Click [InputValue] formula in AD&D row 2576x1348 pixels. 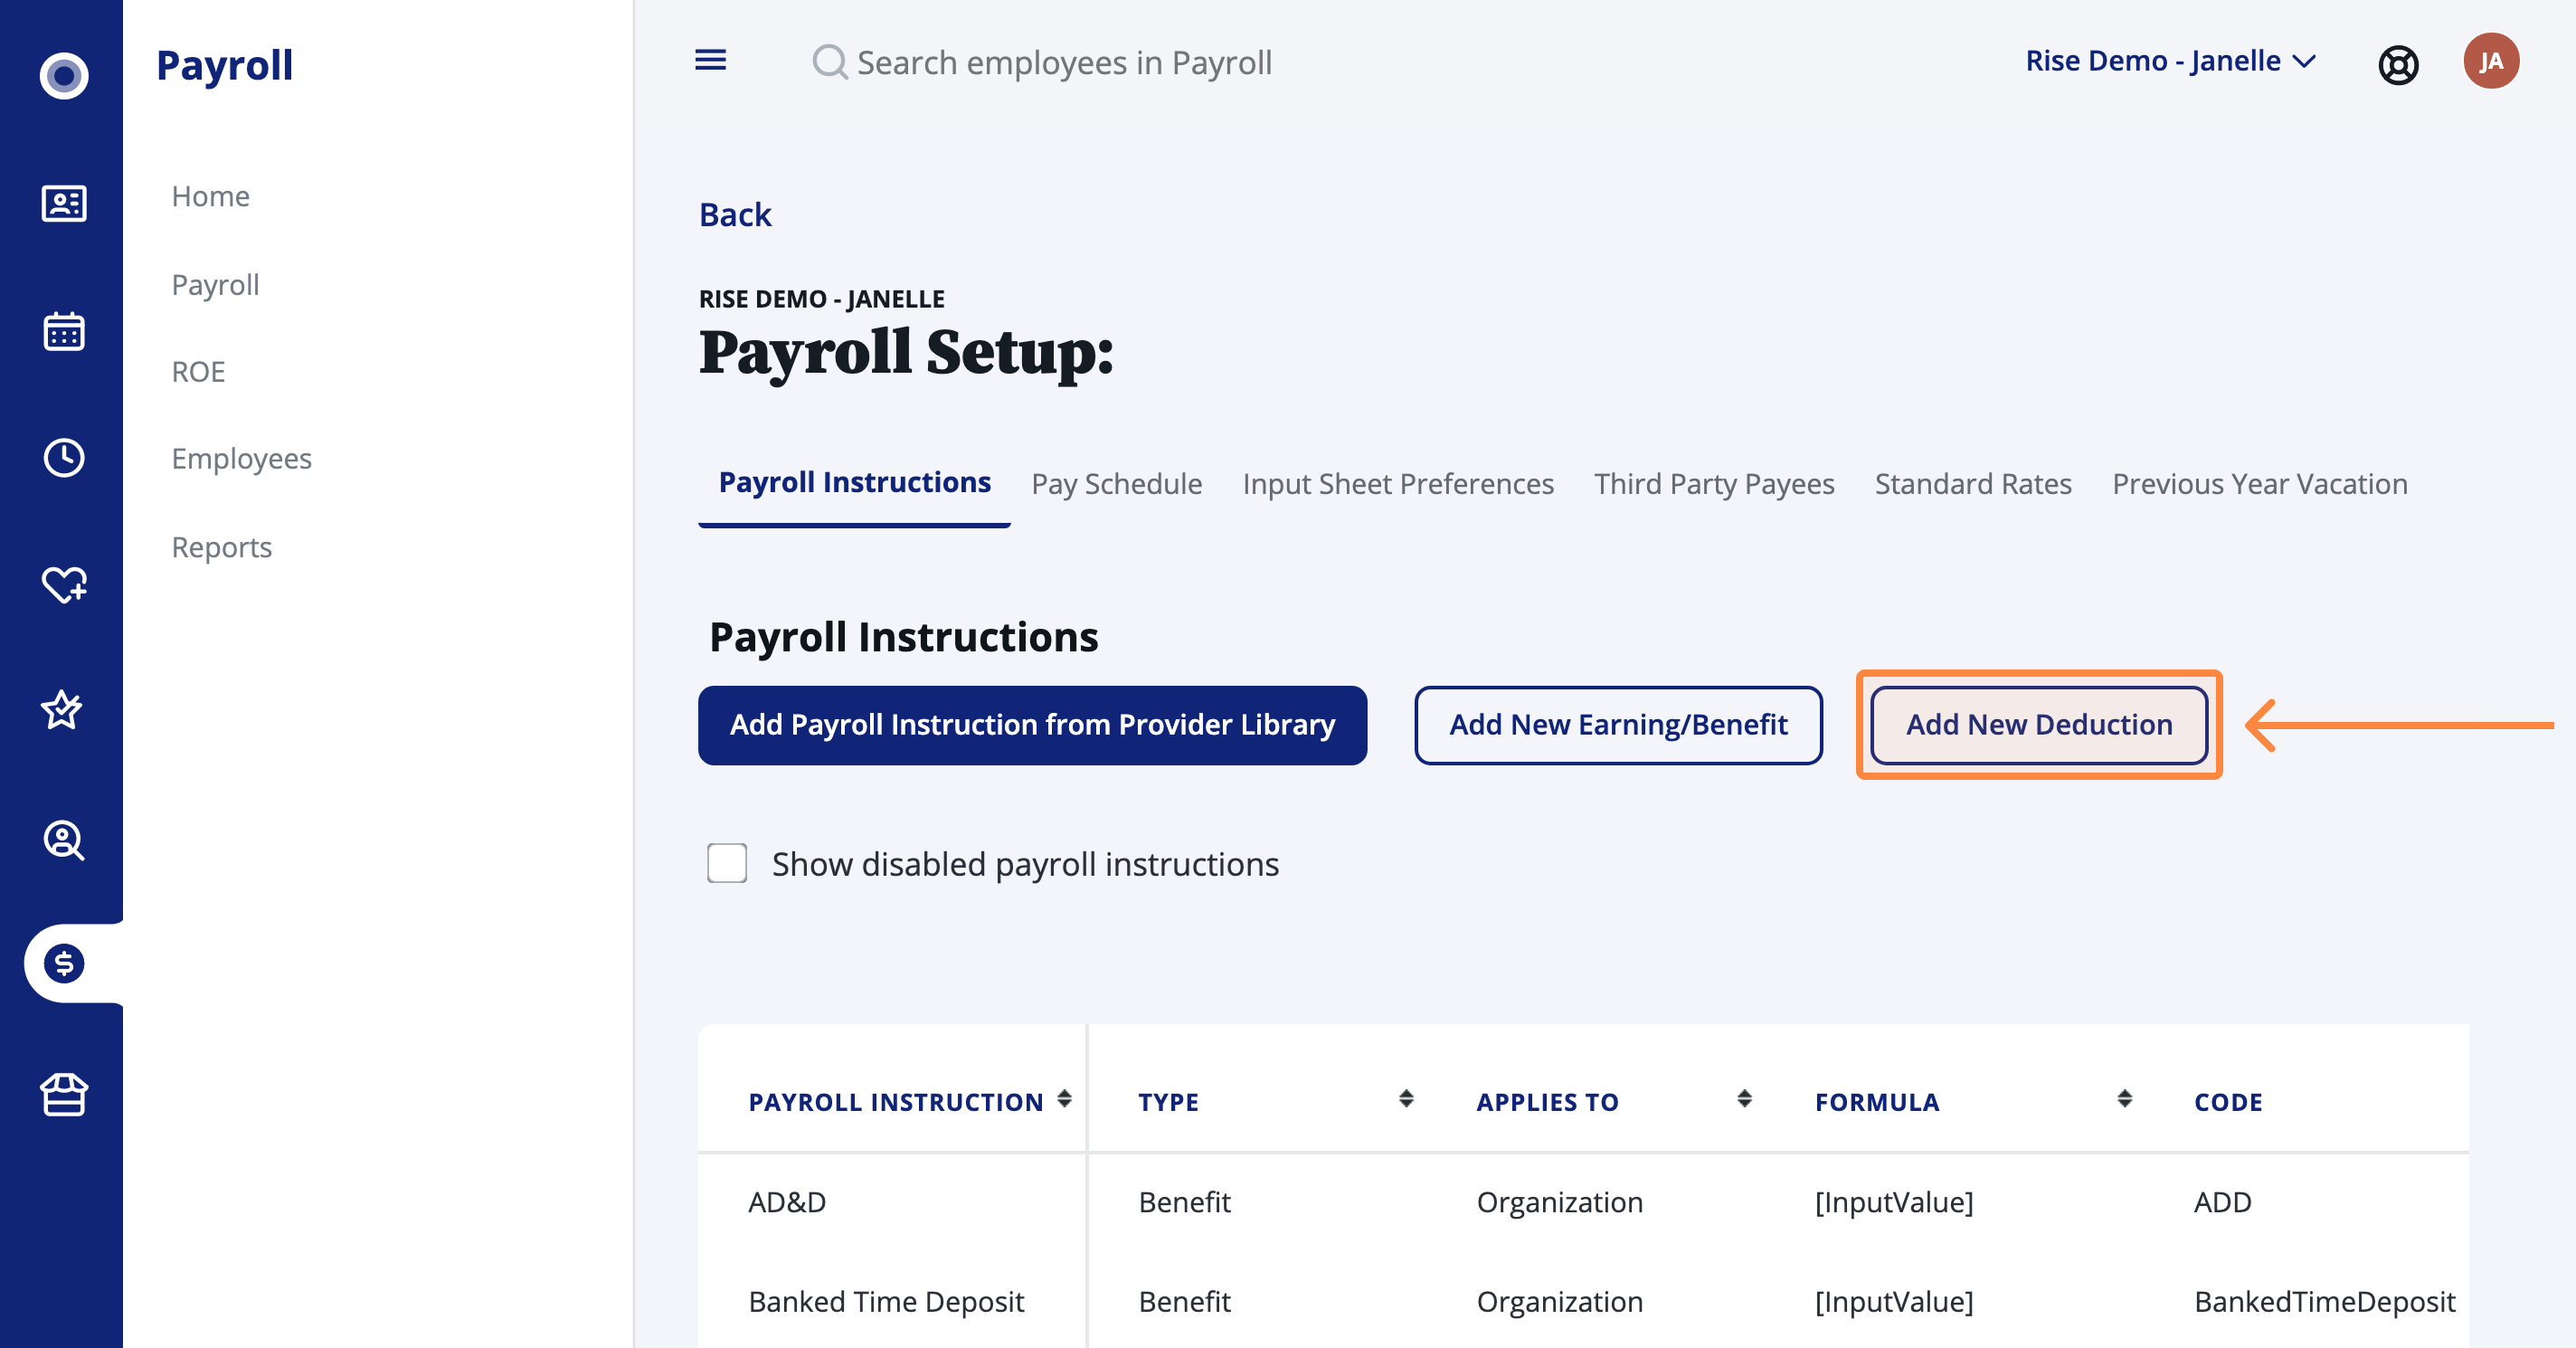point(1893,1202)
